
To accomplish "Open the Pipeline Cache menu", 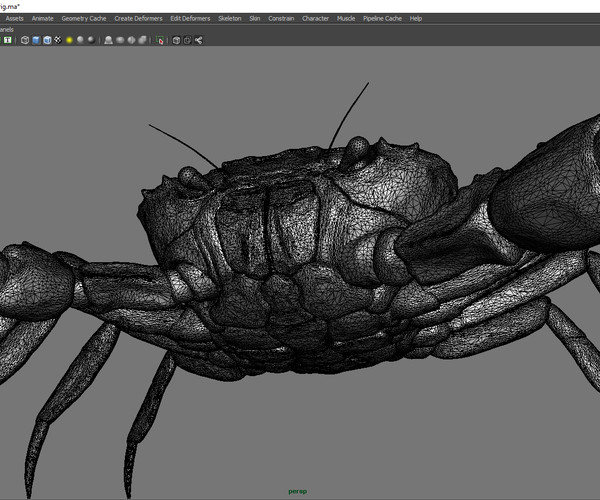I will tap(382, 18).
